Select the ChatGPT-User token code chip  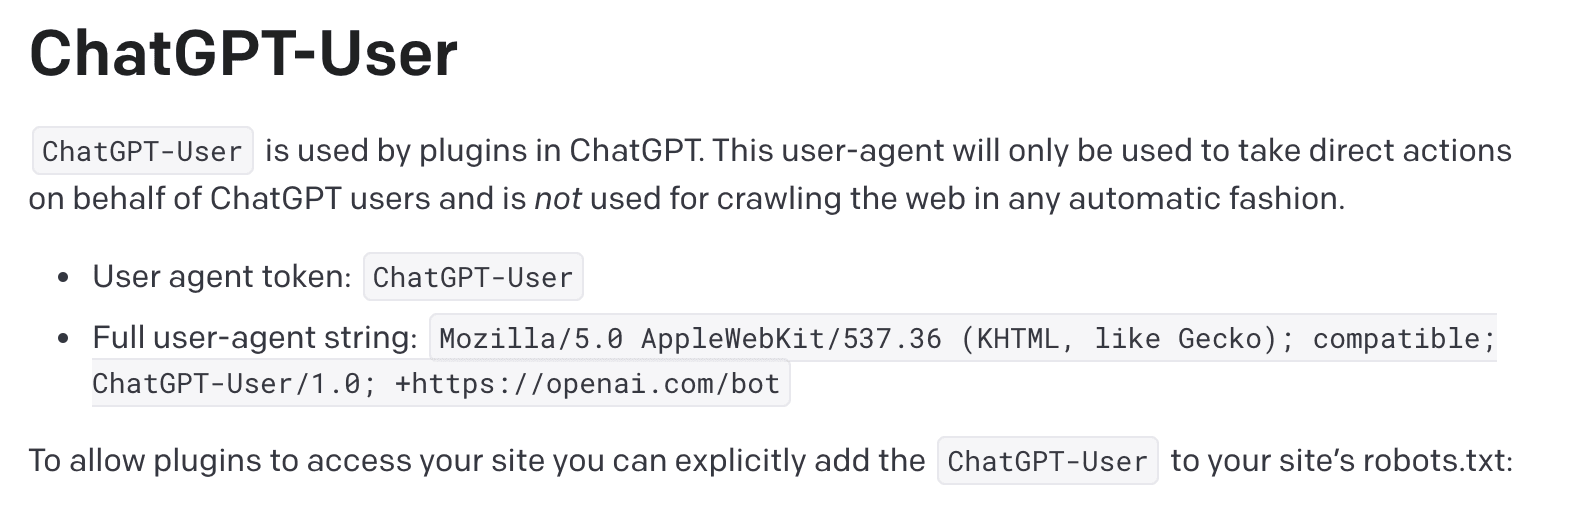[473, 277]
